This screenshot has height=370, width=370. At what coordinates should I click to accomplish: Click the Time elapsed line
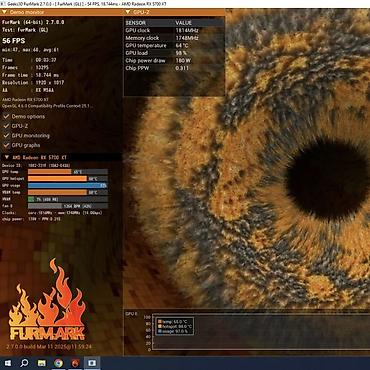click(x=29, y=60)
